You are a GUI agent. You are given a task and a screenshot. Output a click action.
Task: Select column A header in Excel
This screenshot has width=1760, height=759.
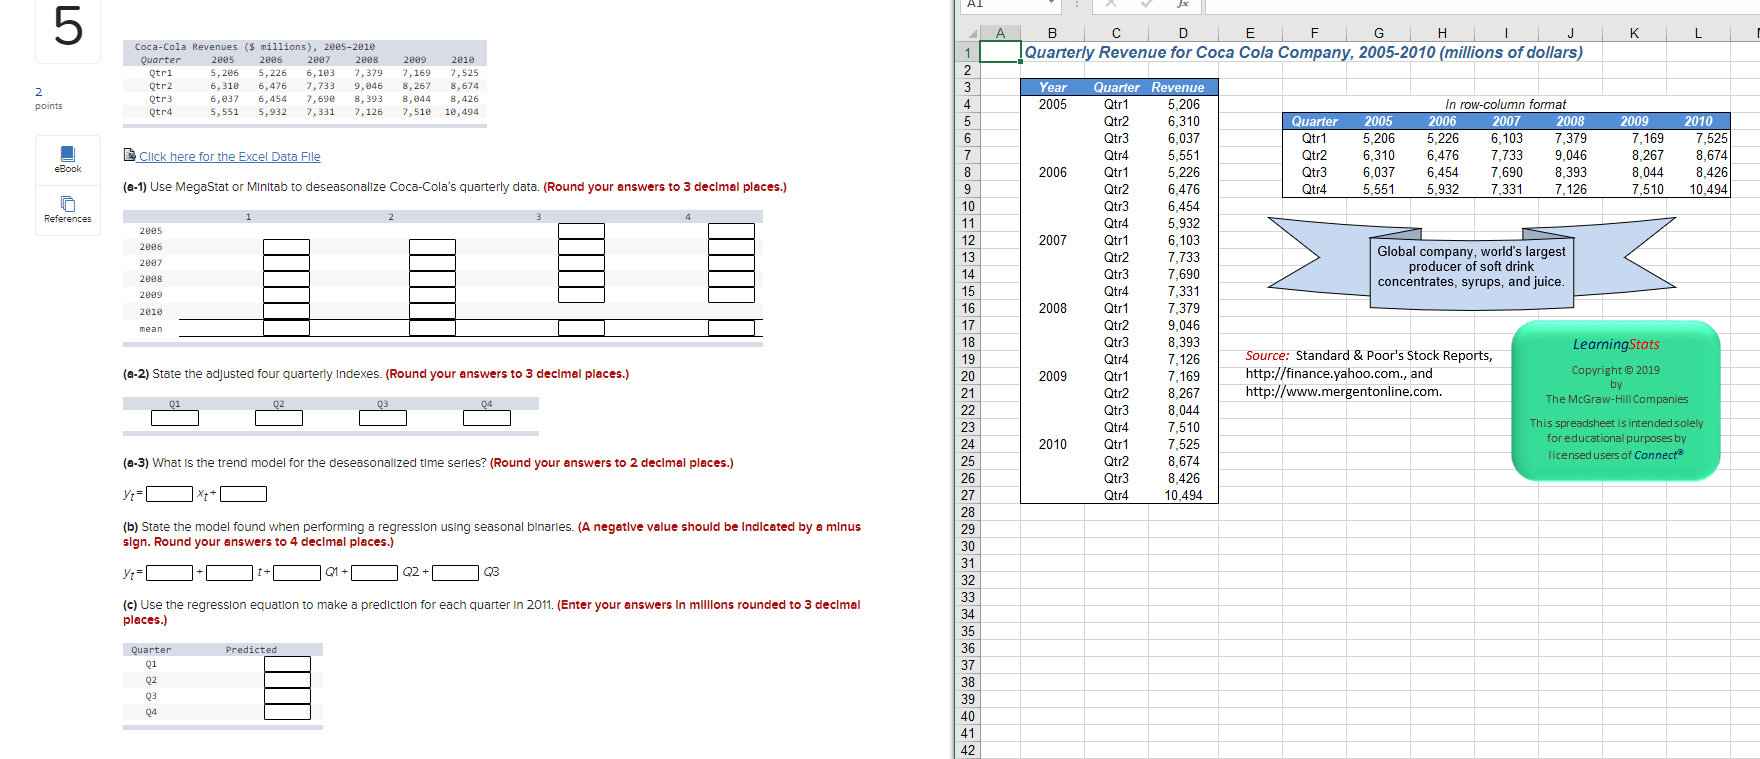(x=1000, y=33)
